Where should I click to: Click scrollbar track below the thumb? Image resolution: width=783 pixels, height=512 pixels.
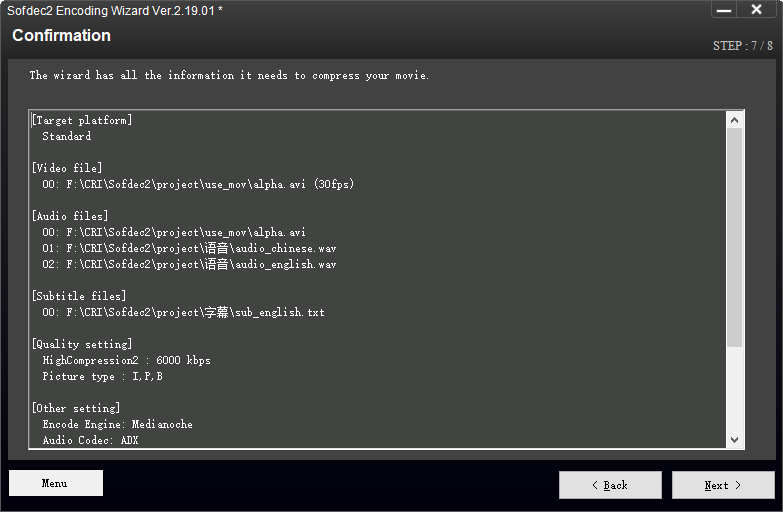(x=734, y=389)
